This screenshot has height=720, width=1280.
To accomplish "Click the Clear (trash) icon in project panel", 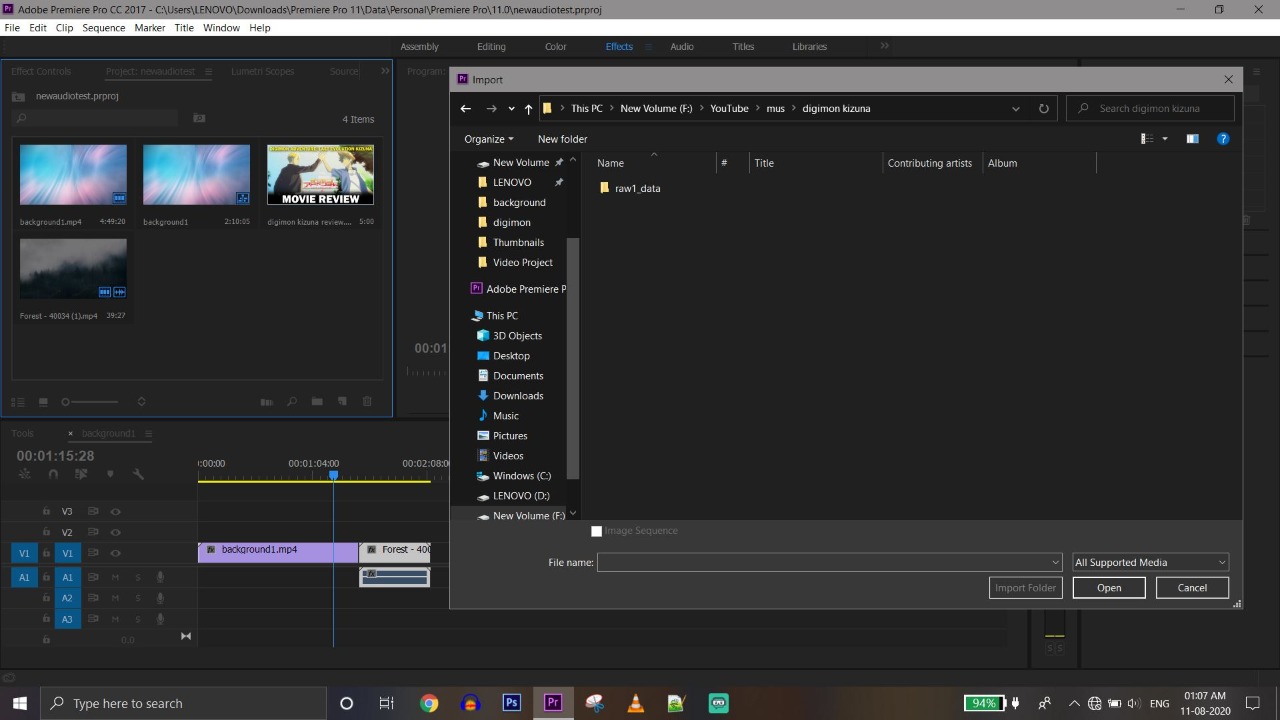I will (367, 402).
